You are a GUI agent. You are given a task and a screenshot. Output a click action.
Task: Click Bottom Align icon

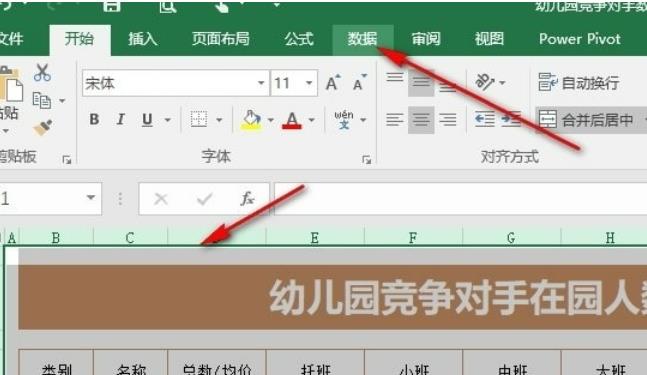pyautogui.click(x=447, y=87)
